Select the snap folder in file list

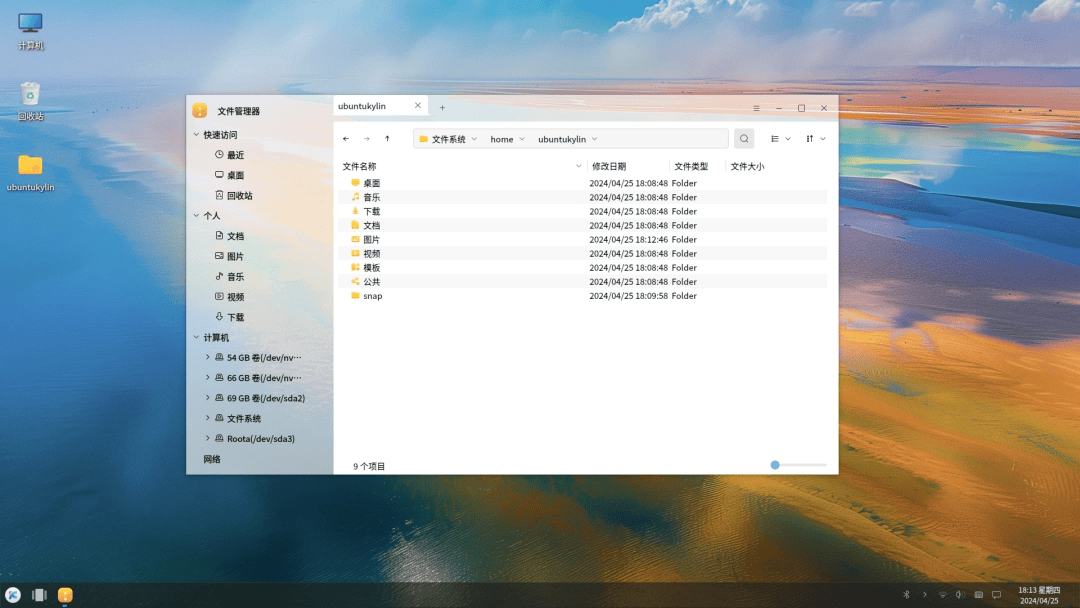372,296
